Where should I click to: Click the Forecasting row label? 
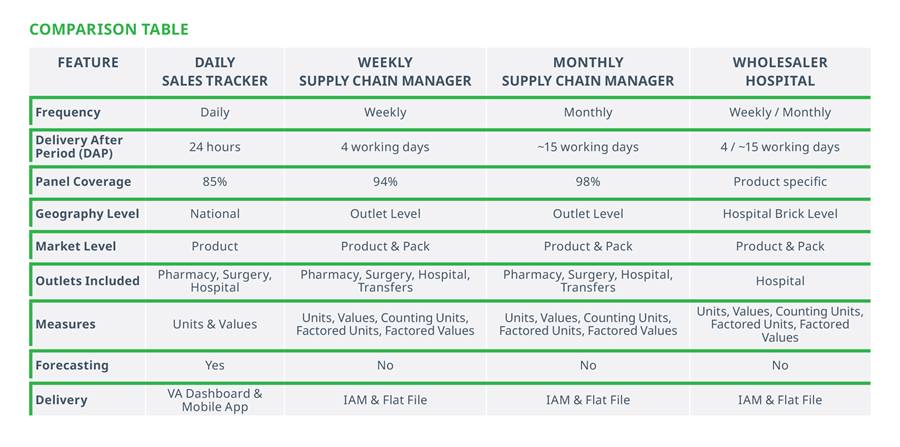(x=72, y=366)
